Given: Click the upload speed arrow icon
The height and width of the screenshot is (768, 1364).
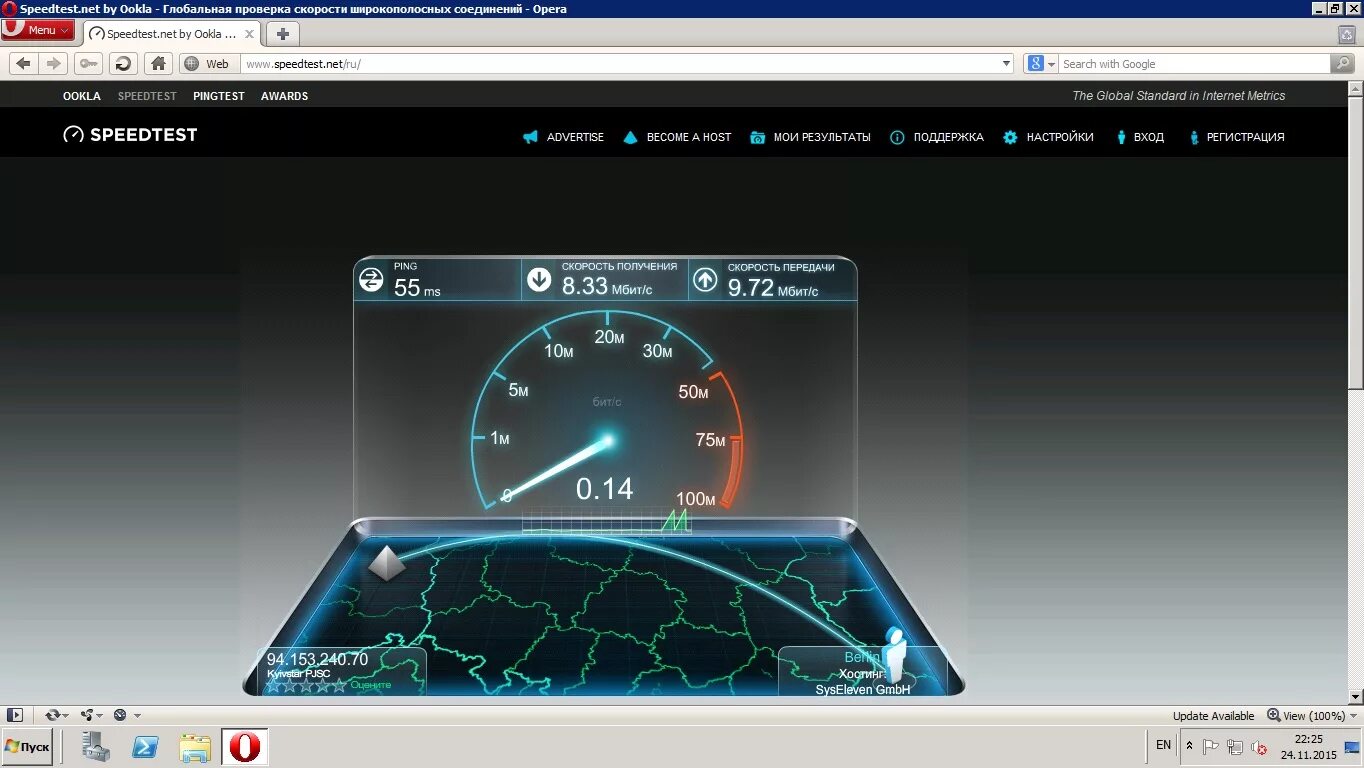Looking at the screenshot, I should tap(705, 280).
